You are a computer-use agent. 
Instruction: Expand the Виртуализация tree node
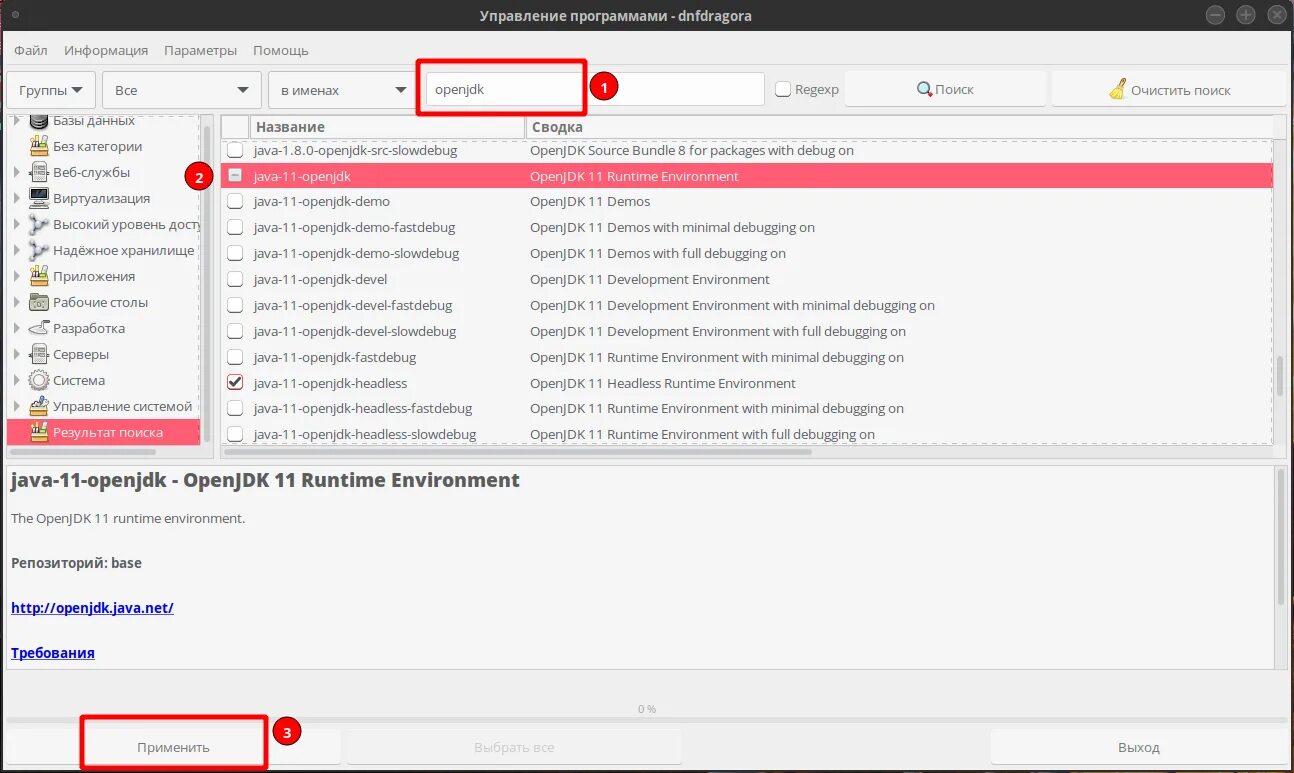point(17,198)
